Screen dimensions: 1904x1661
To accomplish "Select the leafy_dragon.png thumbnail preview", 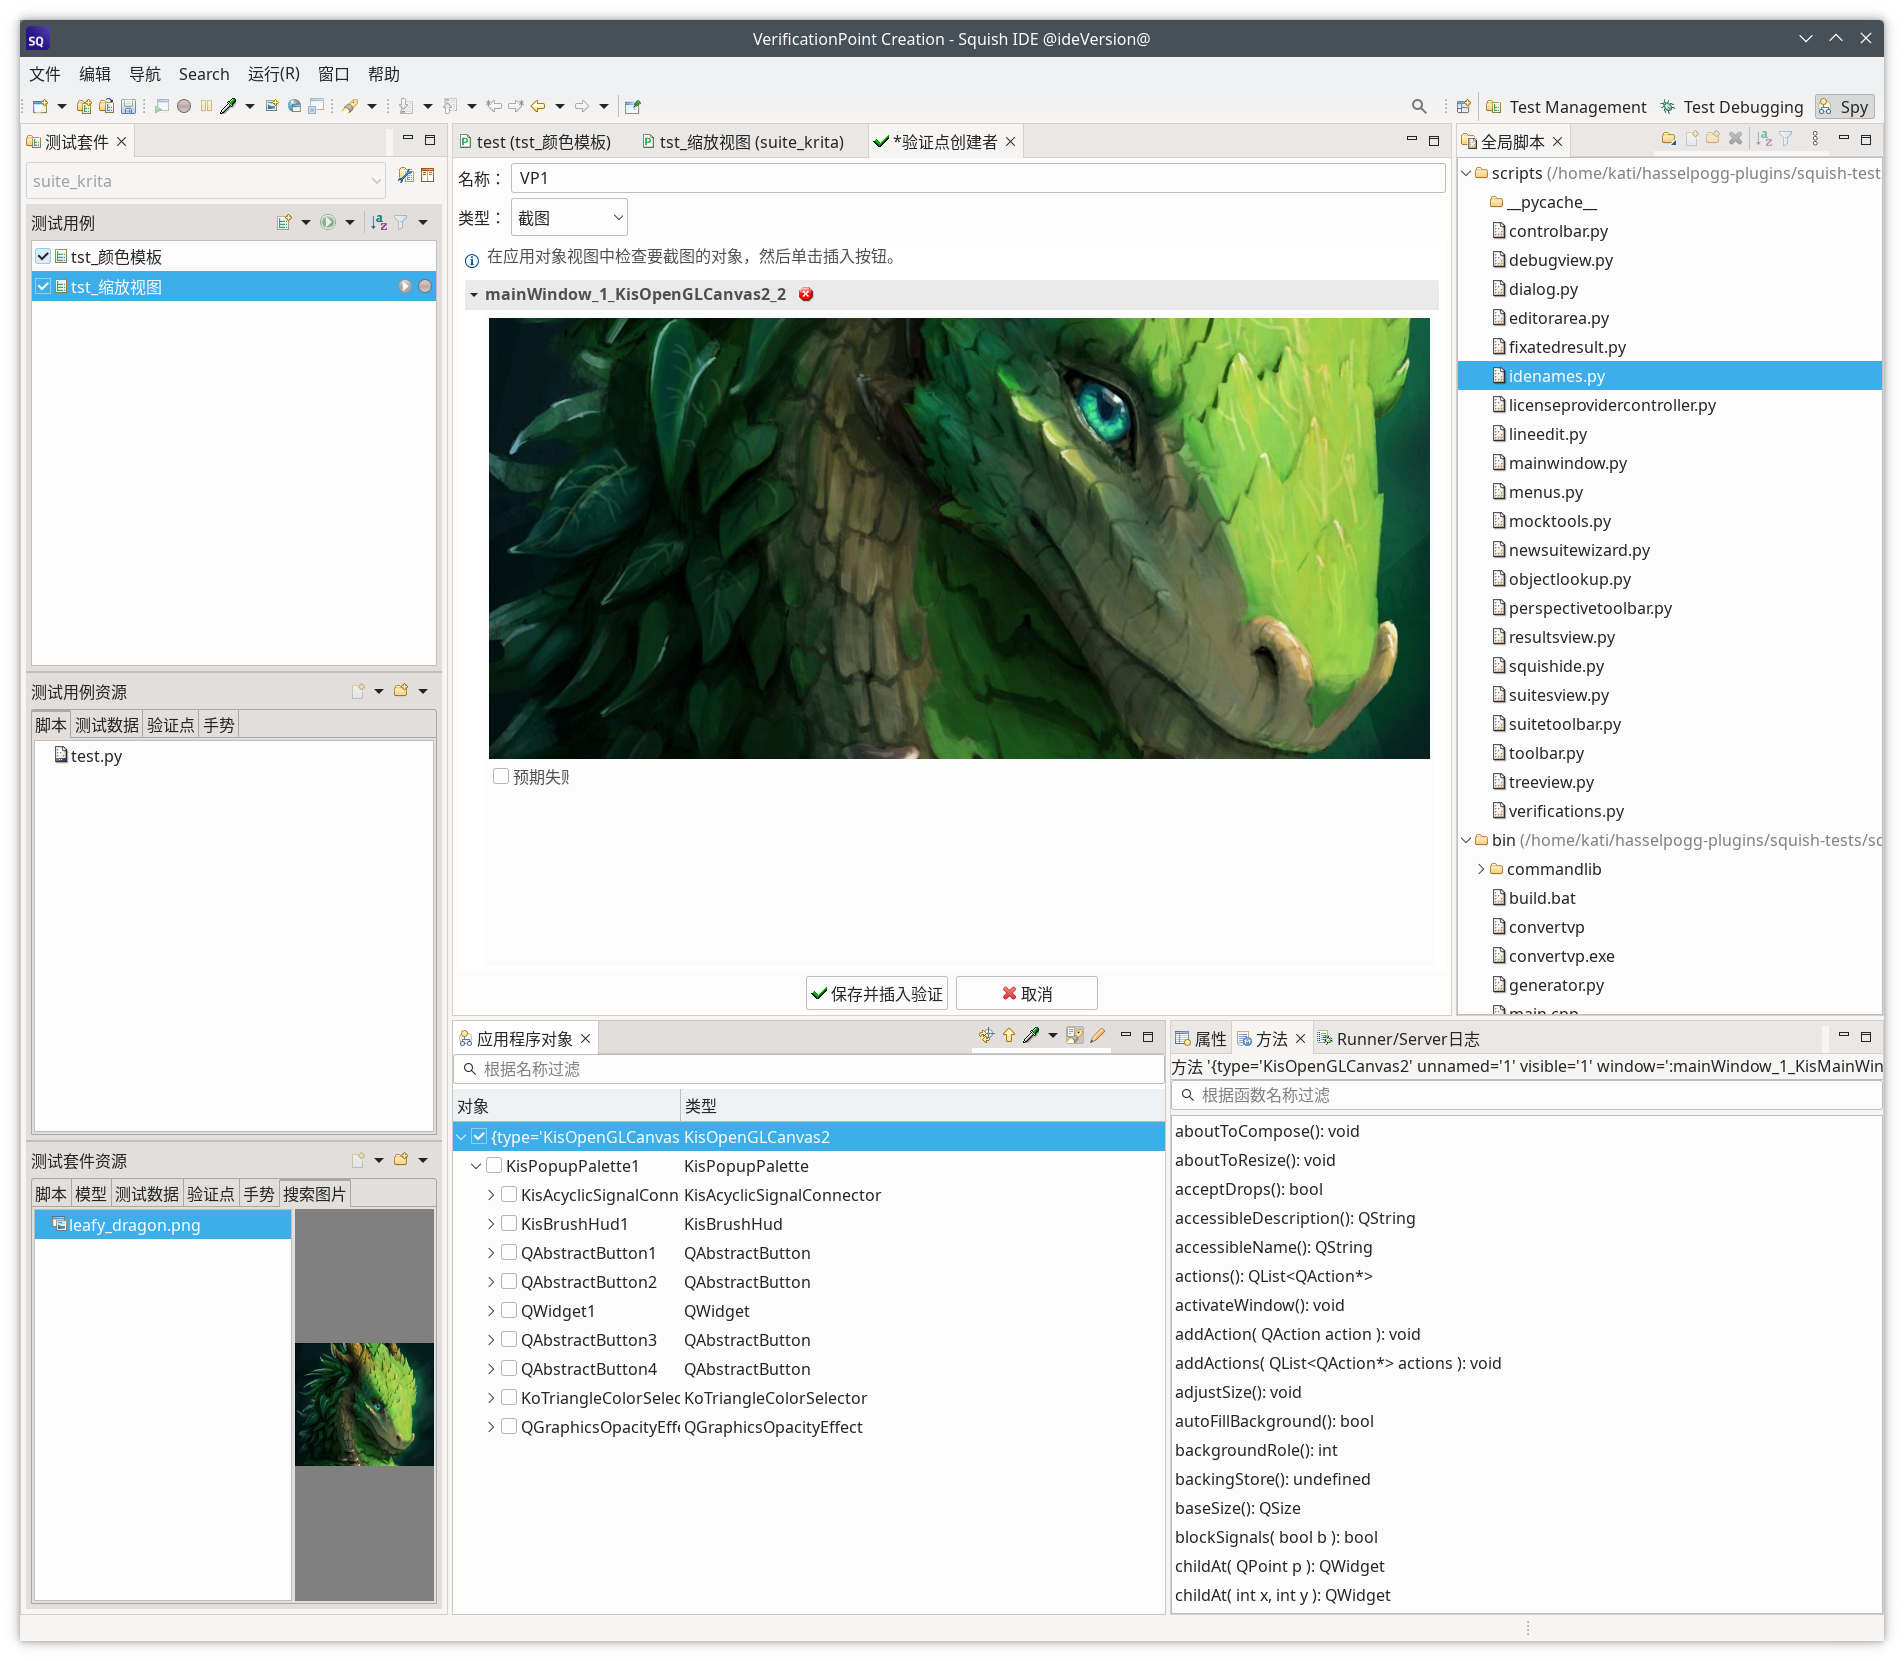I will click(x=364, y=1404).
